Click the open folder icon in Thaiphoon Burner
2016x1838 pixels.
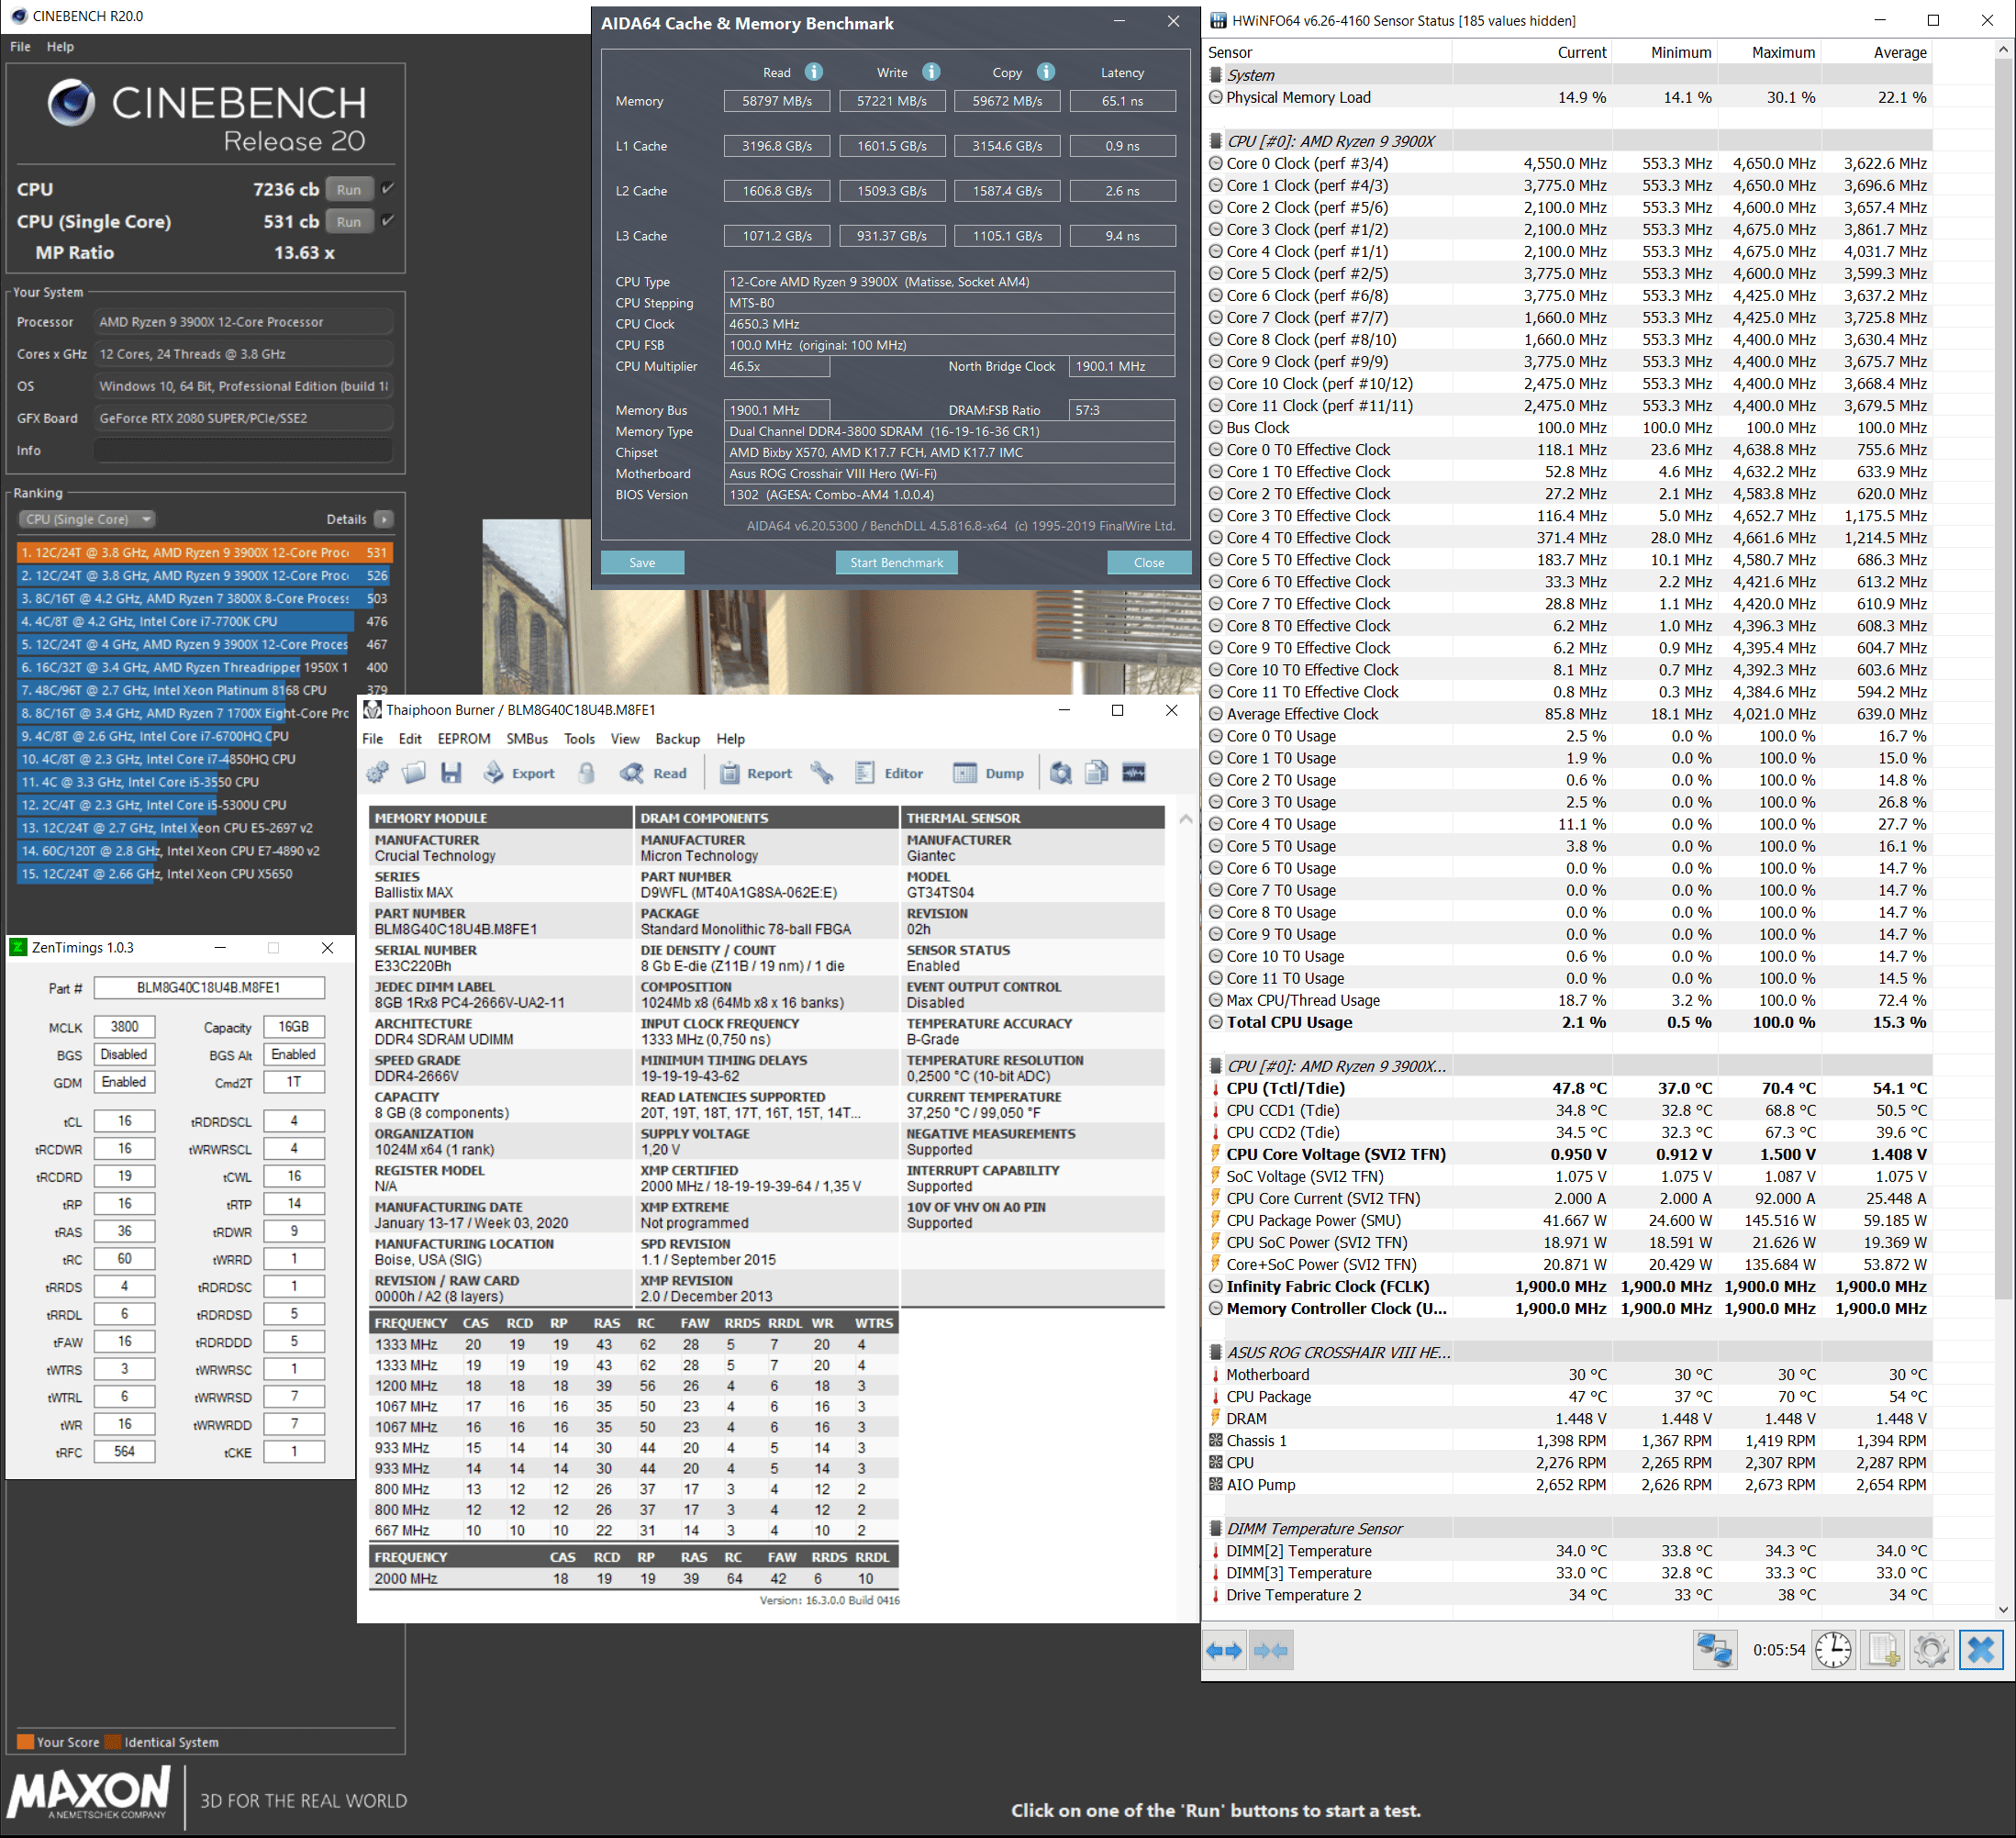coord(414,773)
